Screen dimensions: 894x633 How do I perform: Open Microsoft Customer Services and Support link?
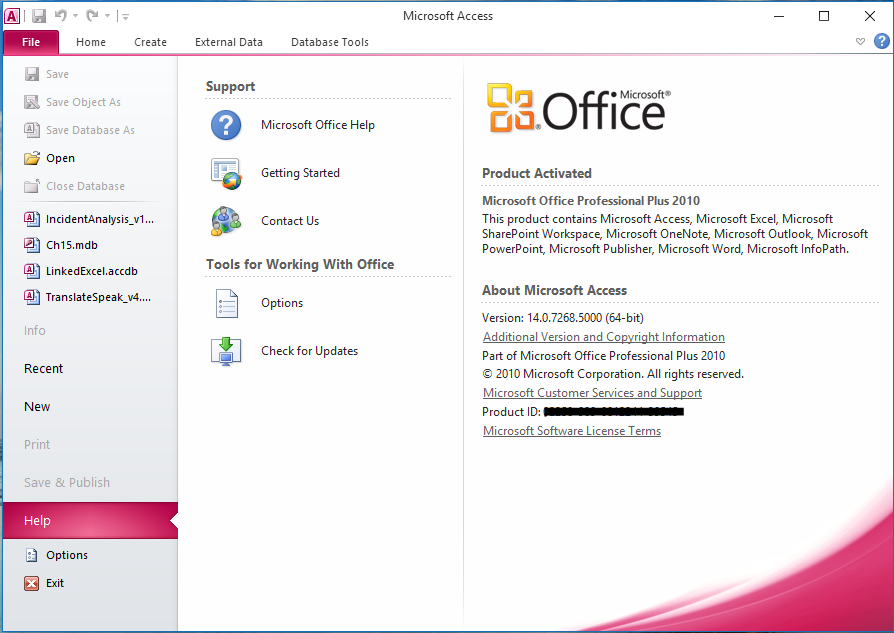(592, 393)
